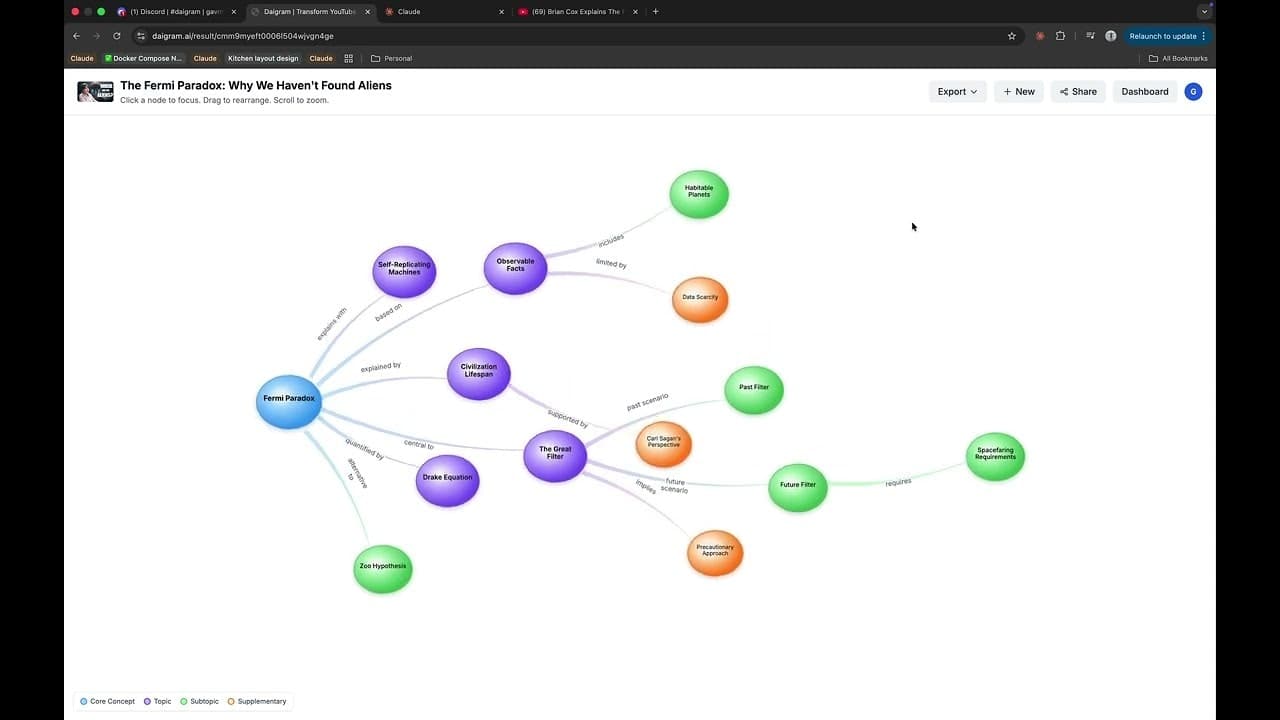Screen dimensions: 1280x720
Task: Click the Topic purple color dot in legend
Action: tap(148, 701)
